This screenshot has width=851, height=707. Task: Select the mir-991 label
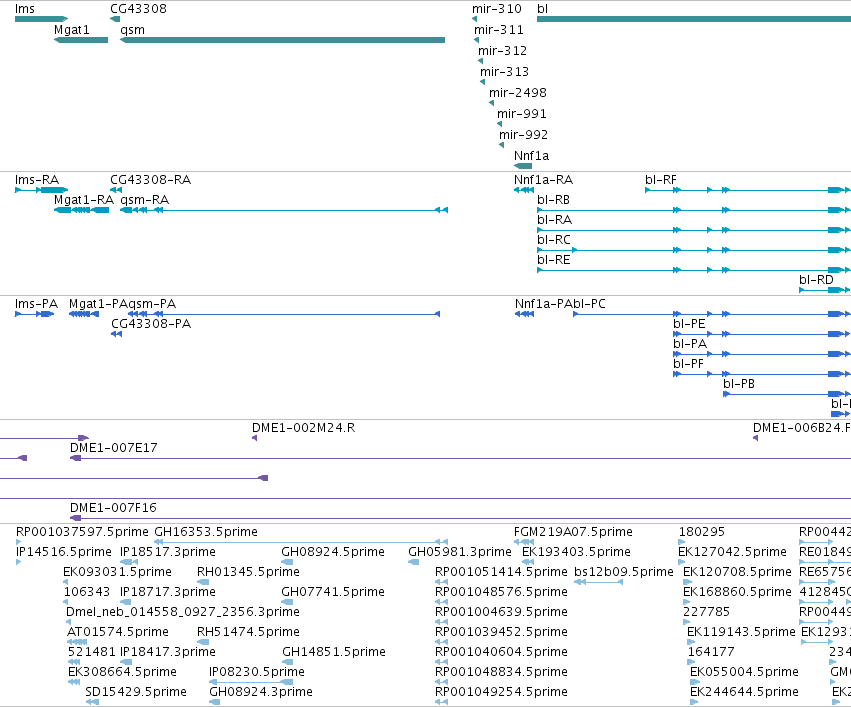pyautogui.click(x=522, y=114)
